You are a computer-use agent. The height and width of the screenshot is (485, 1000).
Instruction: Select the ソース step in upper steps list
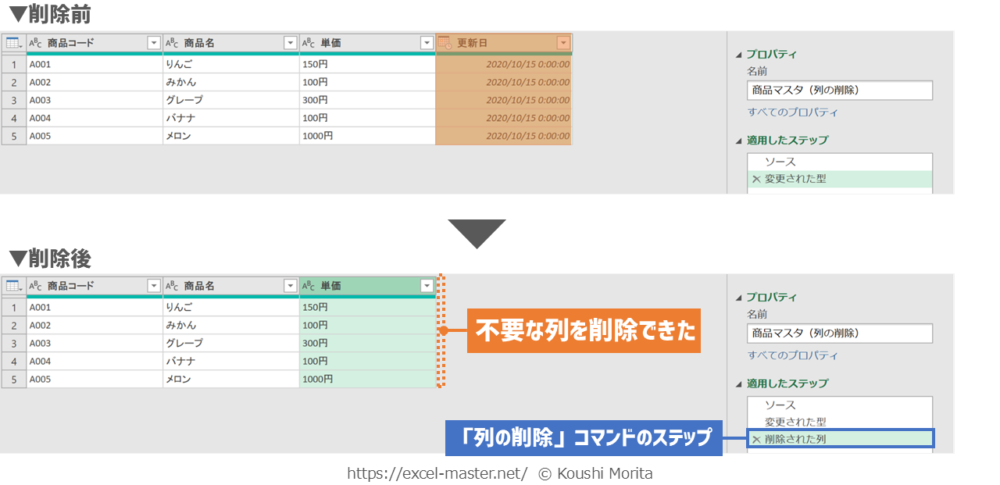pyautogui.click(x=780, y=162)
